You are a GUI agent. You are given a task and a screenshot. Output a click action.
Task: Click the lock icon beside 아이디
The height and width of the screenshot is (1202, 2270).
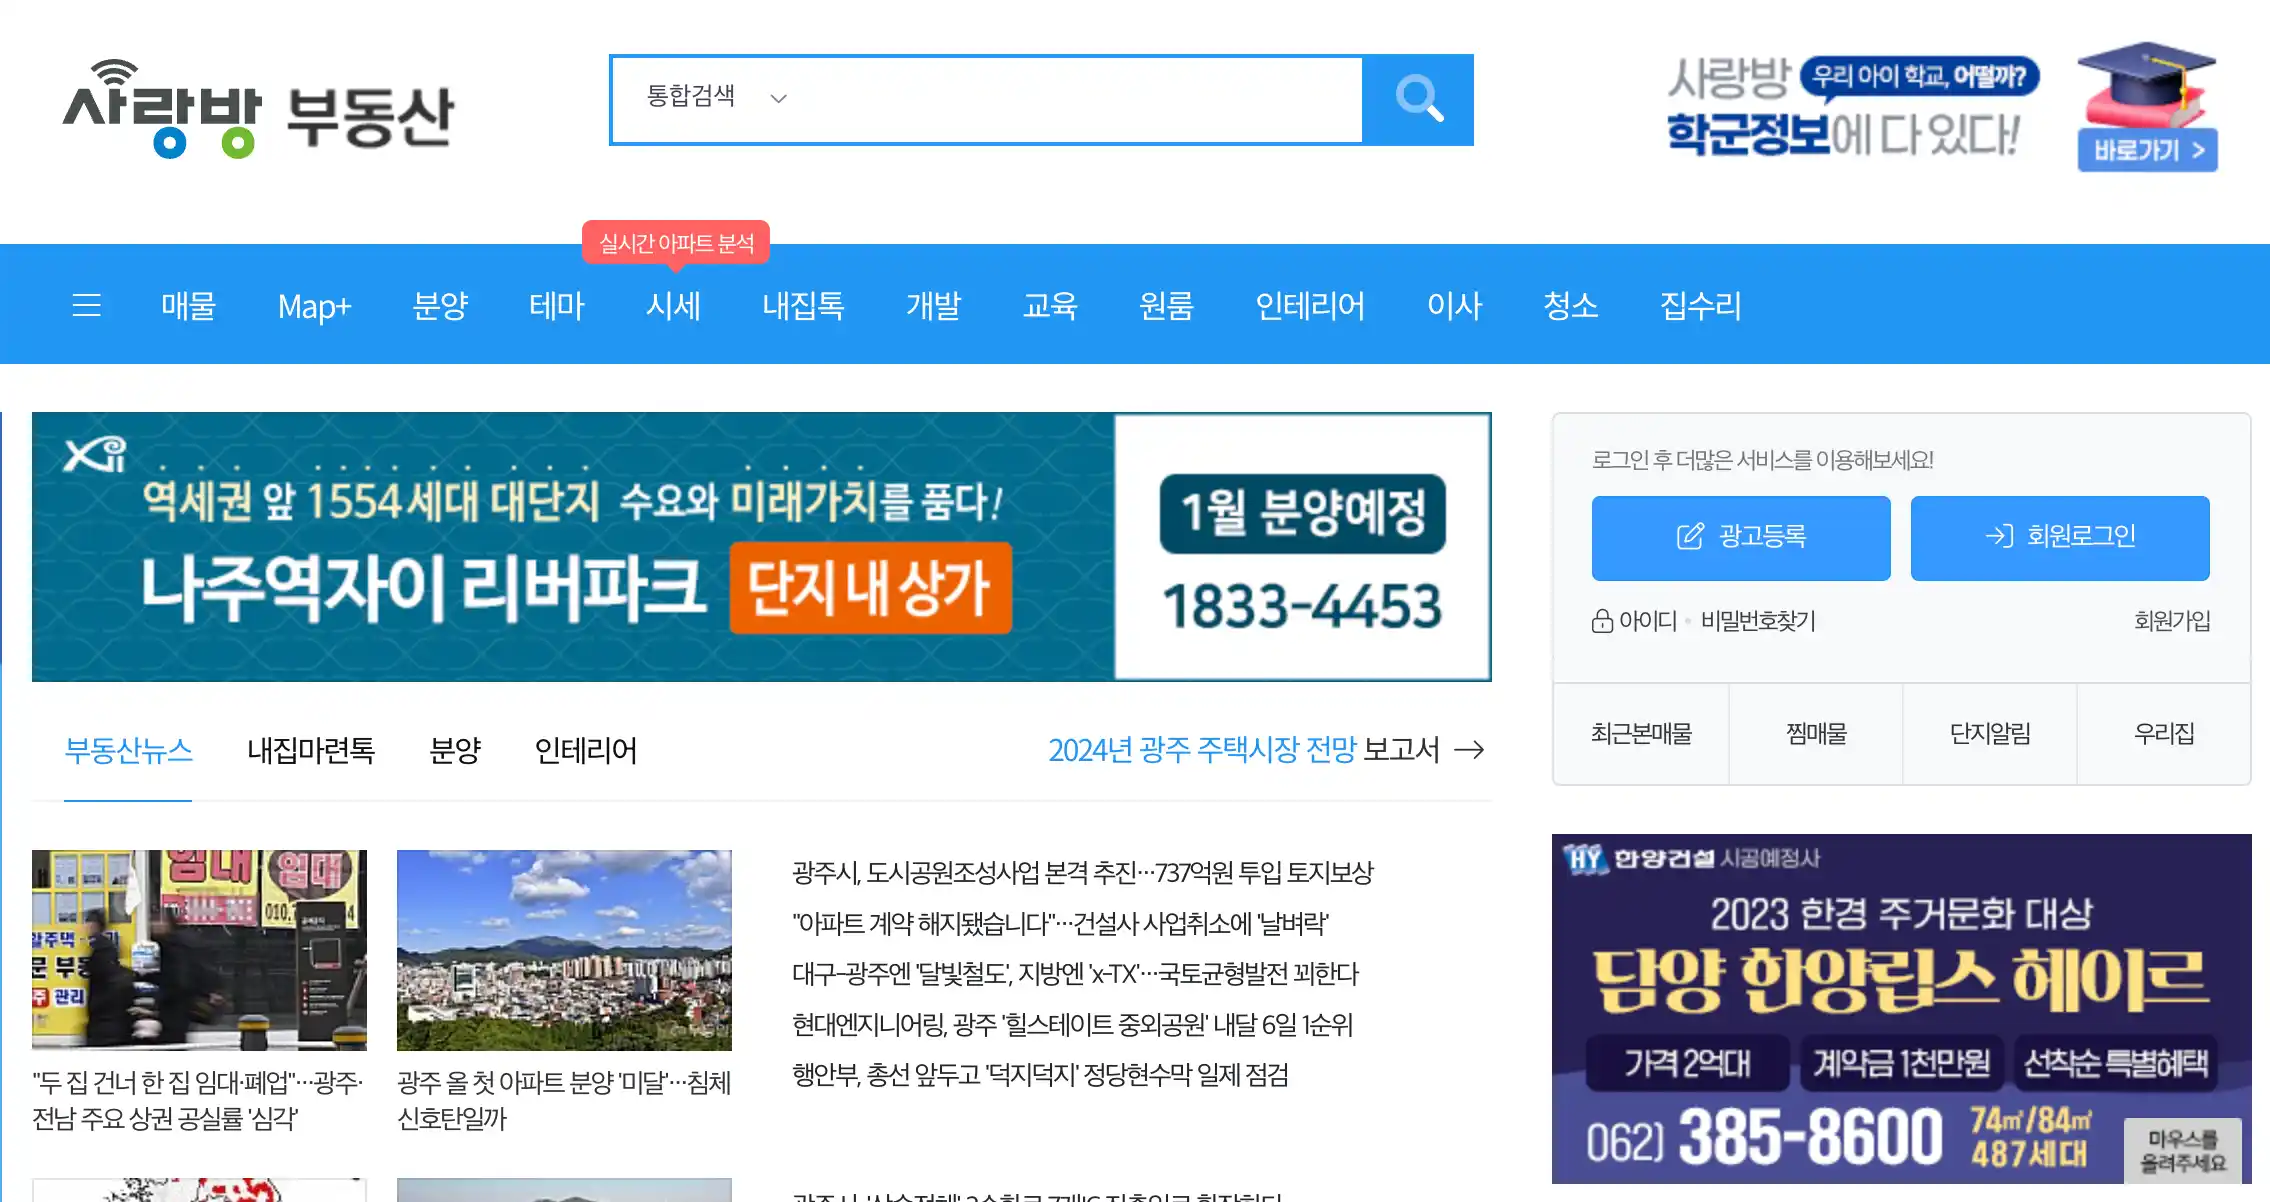pyautogui.click(x=1601, y=621)
